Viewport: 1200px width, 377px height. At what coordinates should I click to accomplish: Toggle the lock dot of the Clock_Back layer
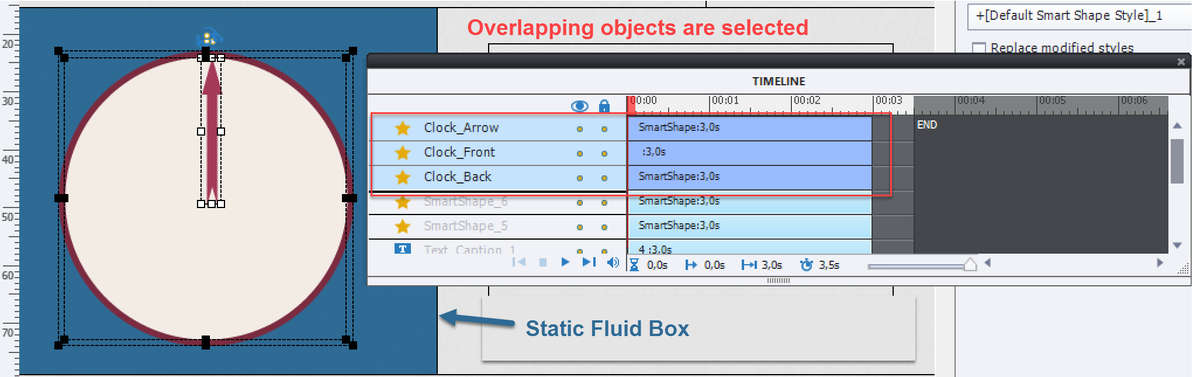tap(604, 178)
